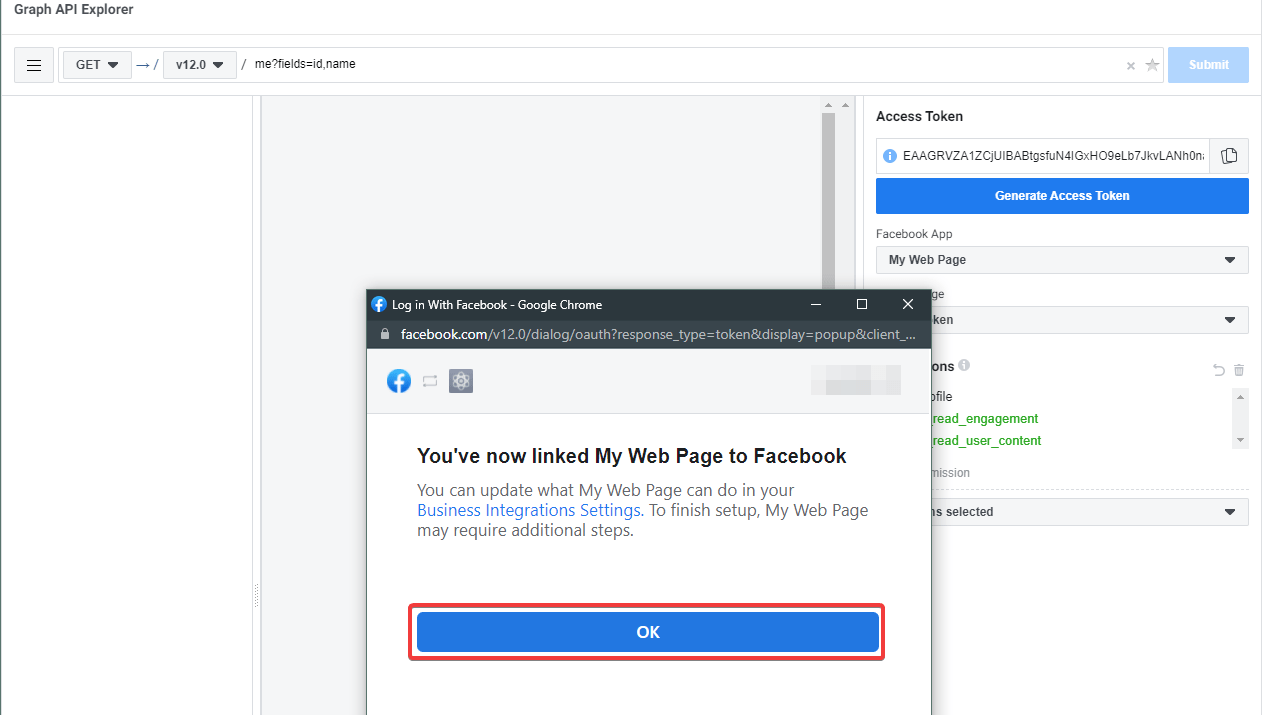Click the Facebook logo in popup header
The width and height of the screenshot is (1262, 715).
coord(399,381)
